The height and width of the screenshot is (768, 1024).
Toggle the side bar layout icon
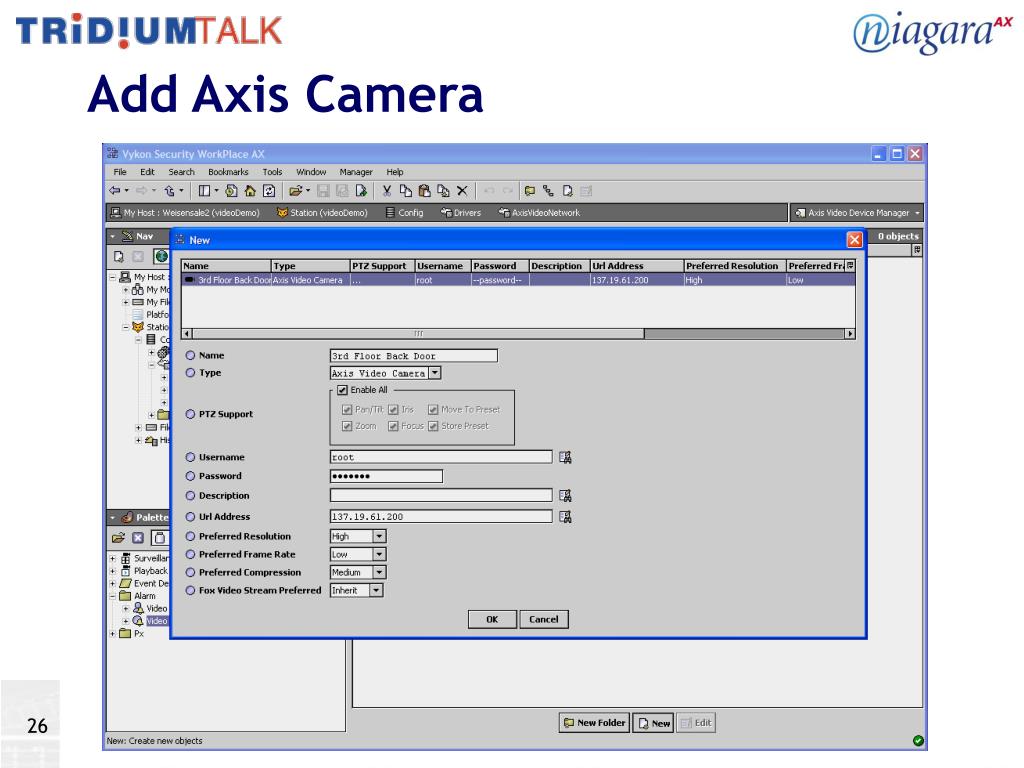point(204,191)
